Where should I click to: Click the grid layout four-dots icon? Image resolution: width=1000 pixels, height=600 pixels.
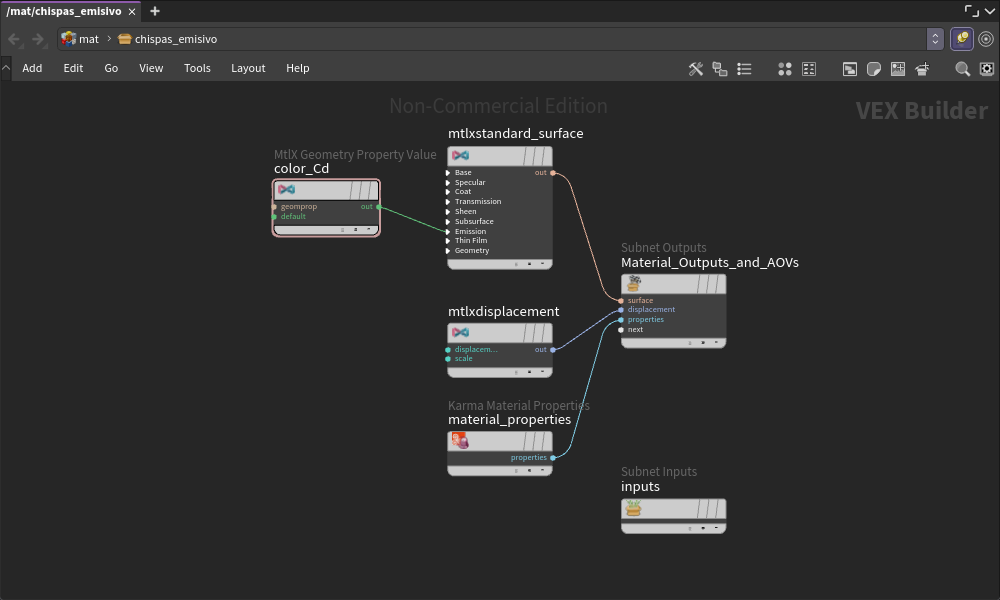(x=785, y=69)
